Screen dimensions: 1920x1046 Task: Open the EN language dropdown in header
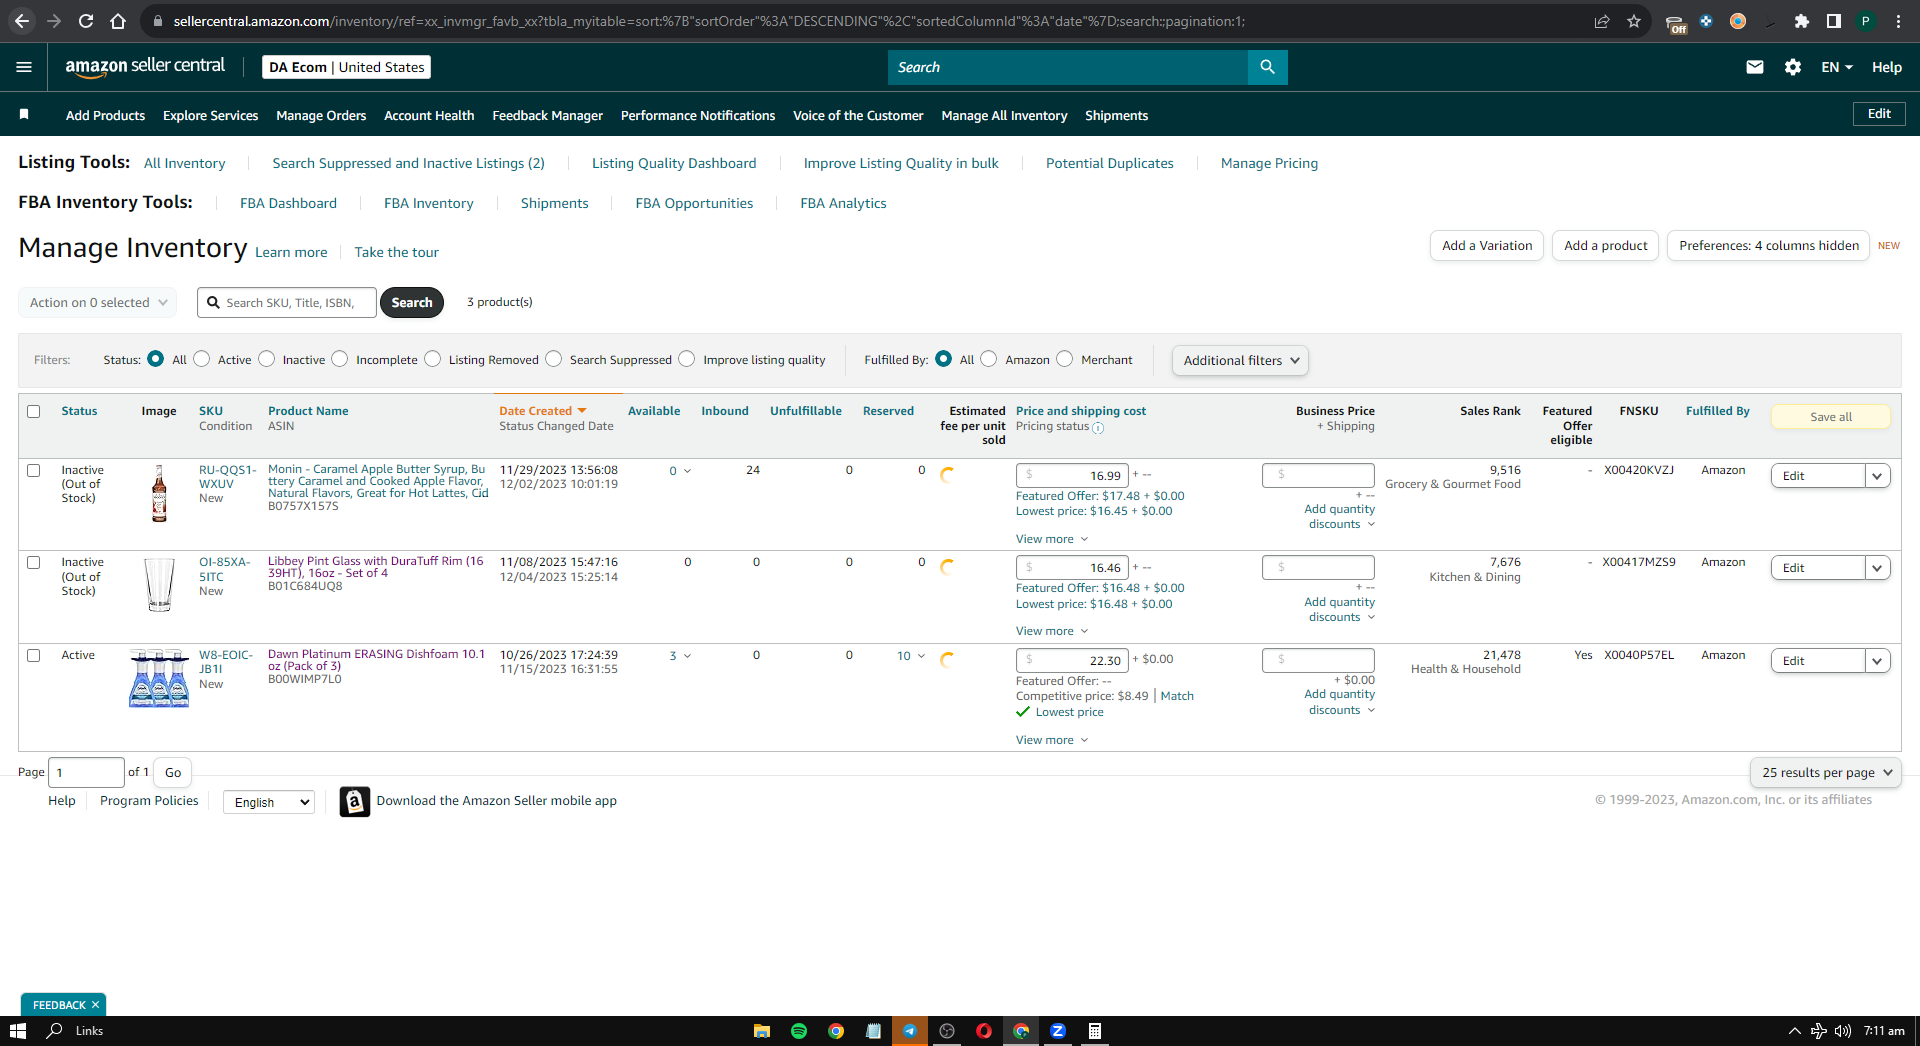pyautogui.click(x=1837, y=67)
